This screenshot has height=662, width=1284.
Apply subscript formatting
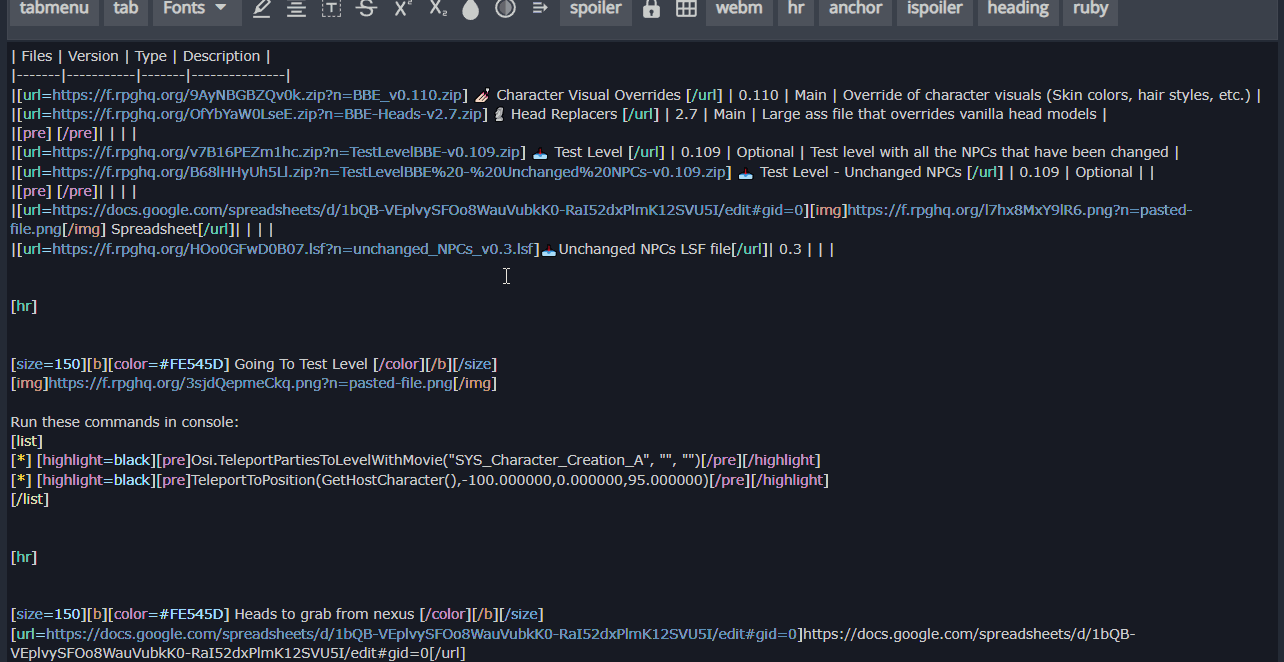tap(437, 9)
